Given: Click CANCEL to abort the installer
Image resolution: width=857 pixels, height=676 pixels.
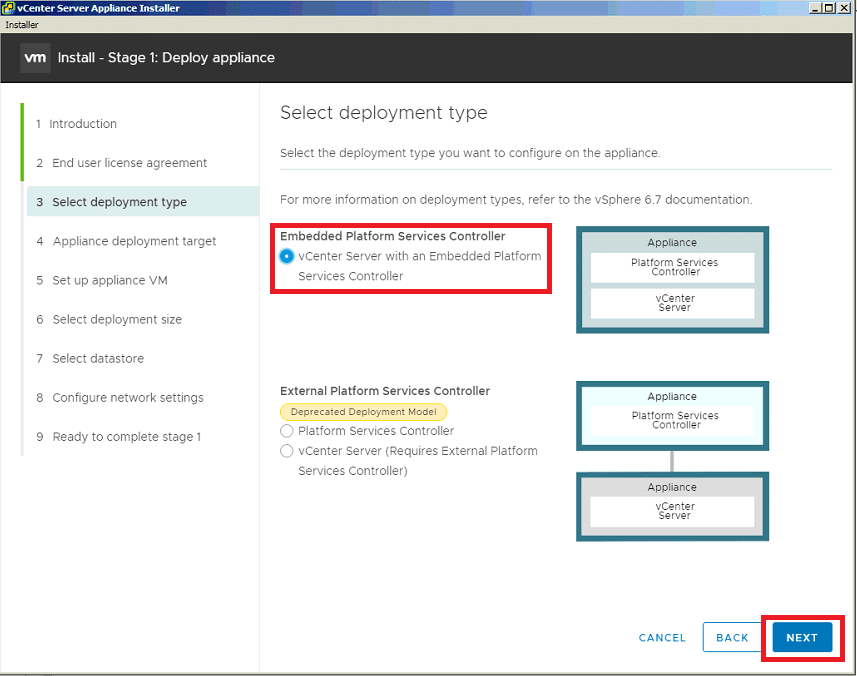Looking at the screenshot, I should pyautogui.click(x=662, y=638).
